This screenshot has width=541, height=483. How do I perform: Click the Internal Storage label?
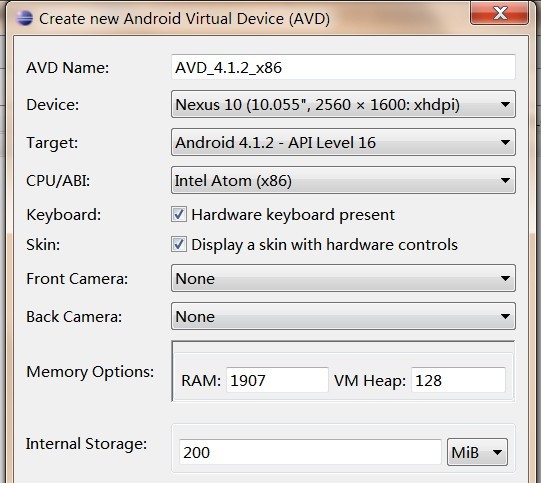[x=86, y=444]
